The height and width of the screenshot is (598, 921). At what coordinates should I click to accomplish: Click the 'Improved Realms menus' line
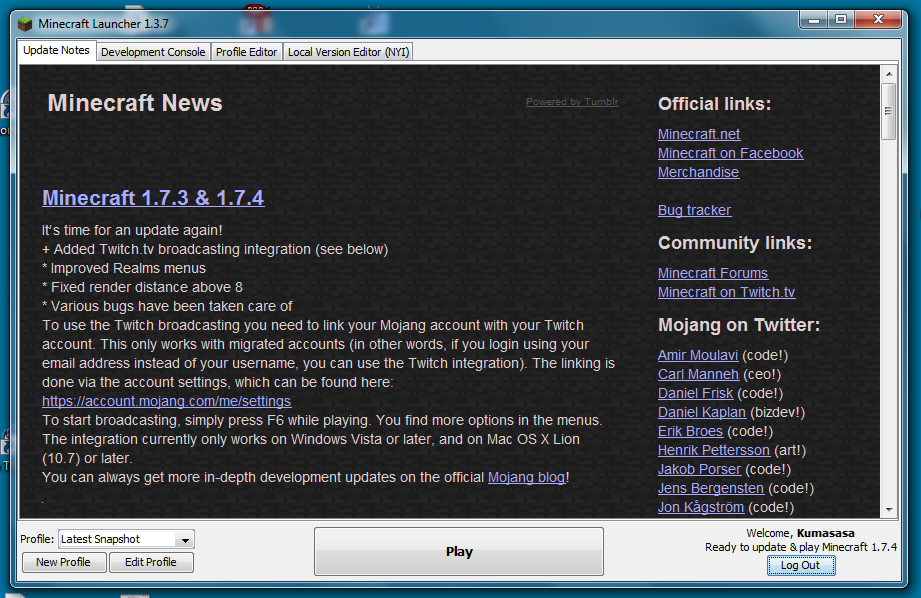pos(124,268)
